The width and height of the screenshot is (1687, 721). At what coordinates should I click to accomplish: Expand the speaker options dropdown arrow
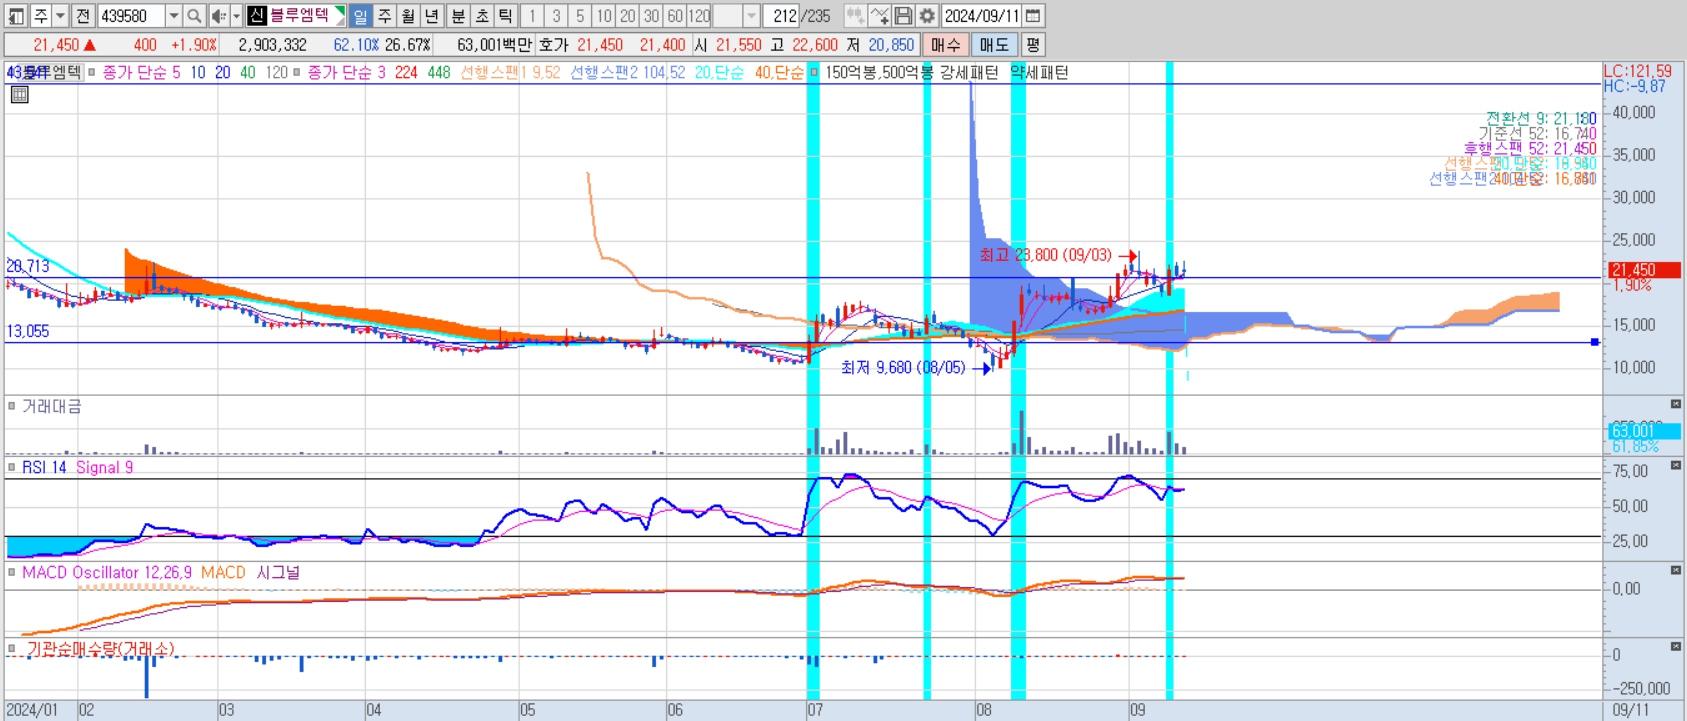click(x=236, y=16)
